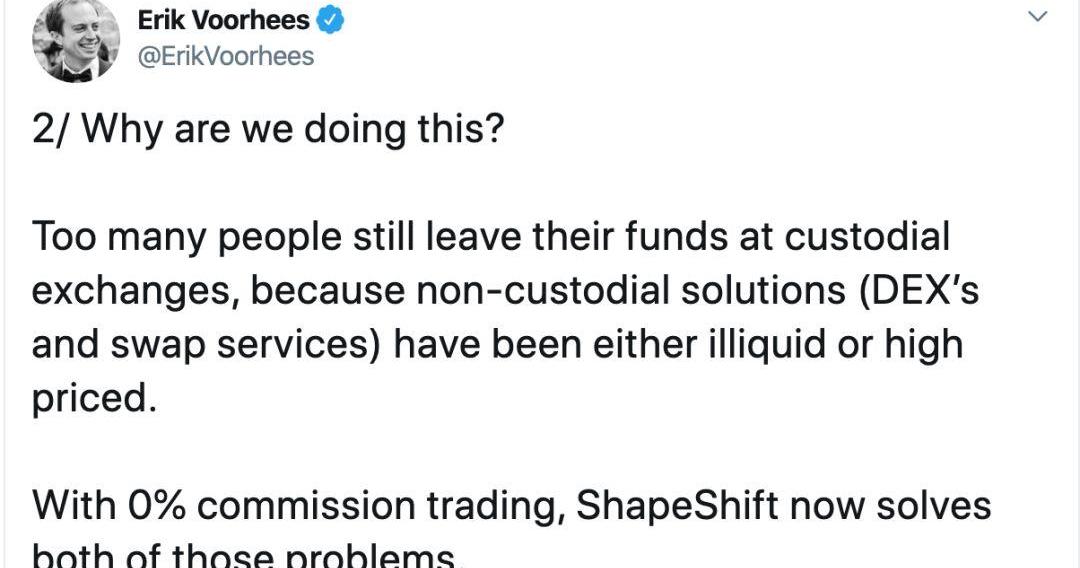Click the Erik Voorhees display name

point(223,19)
